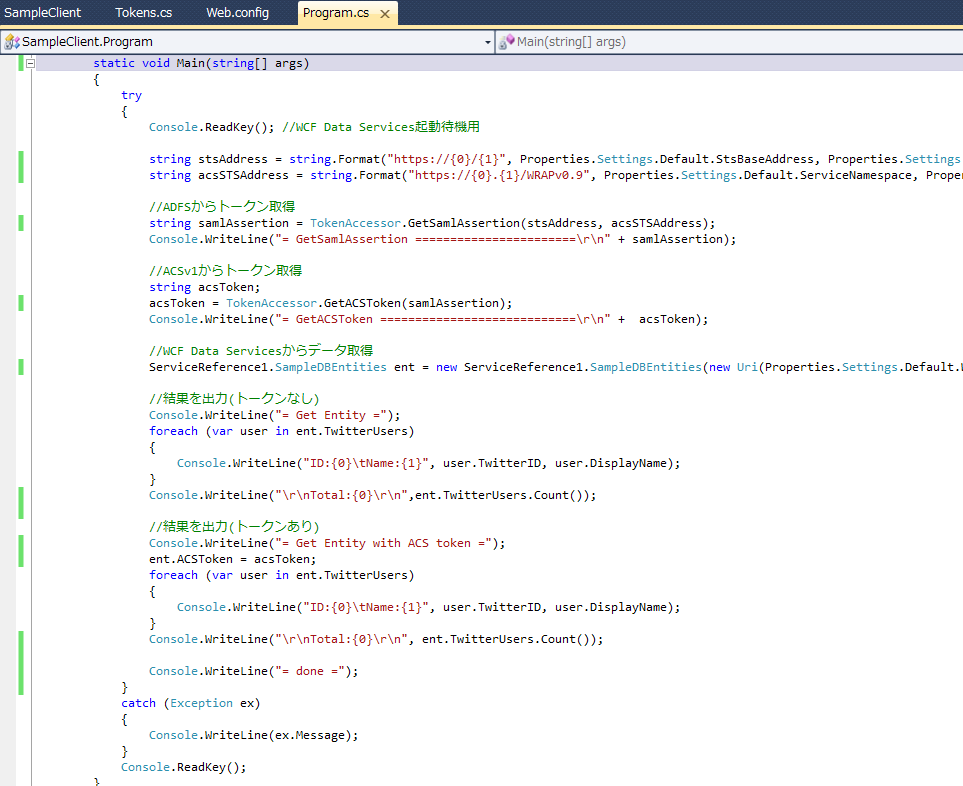The image size is (963, 786).
Task: Open the Tokens.cs tab
Action: (143, 13)
